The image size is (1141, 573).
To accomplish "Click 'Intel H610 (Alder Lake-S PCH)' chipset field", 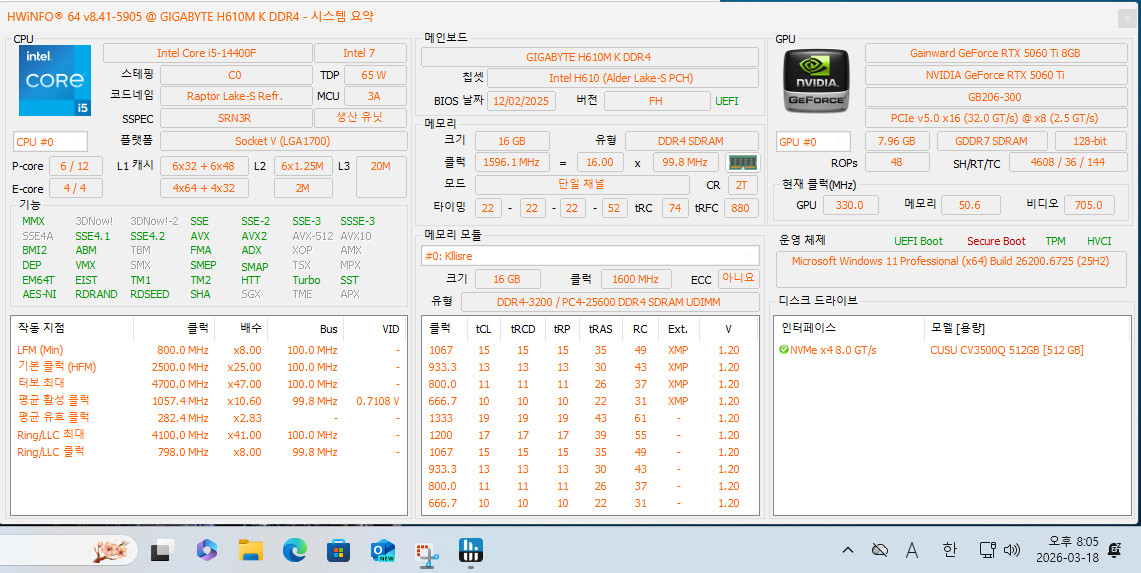I will (x=622, y=78).
